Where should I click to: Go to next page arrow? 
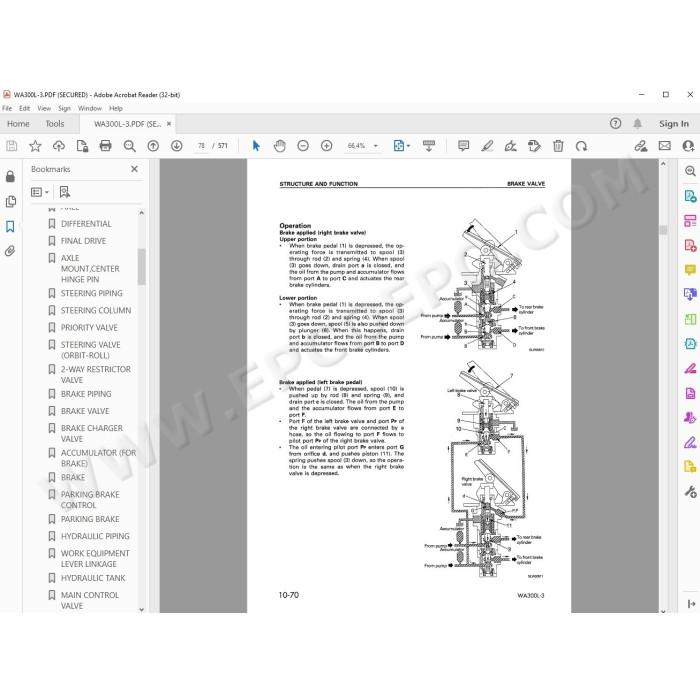click(177, 146)
